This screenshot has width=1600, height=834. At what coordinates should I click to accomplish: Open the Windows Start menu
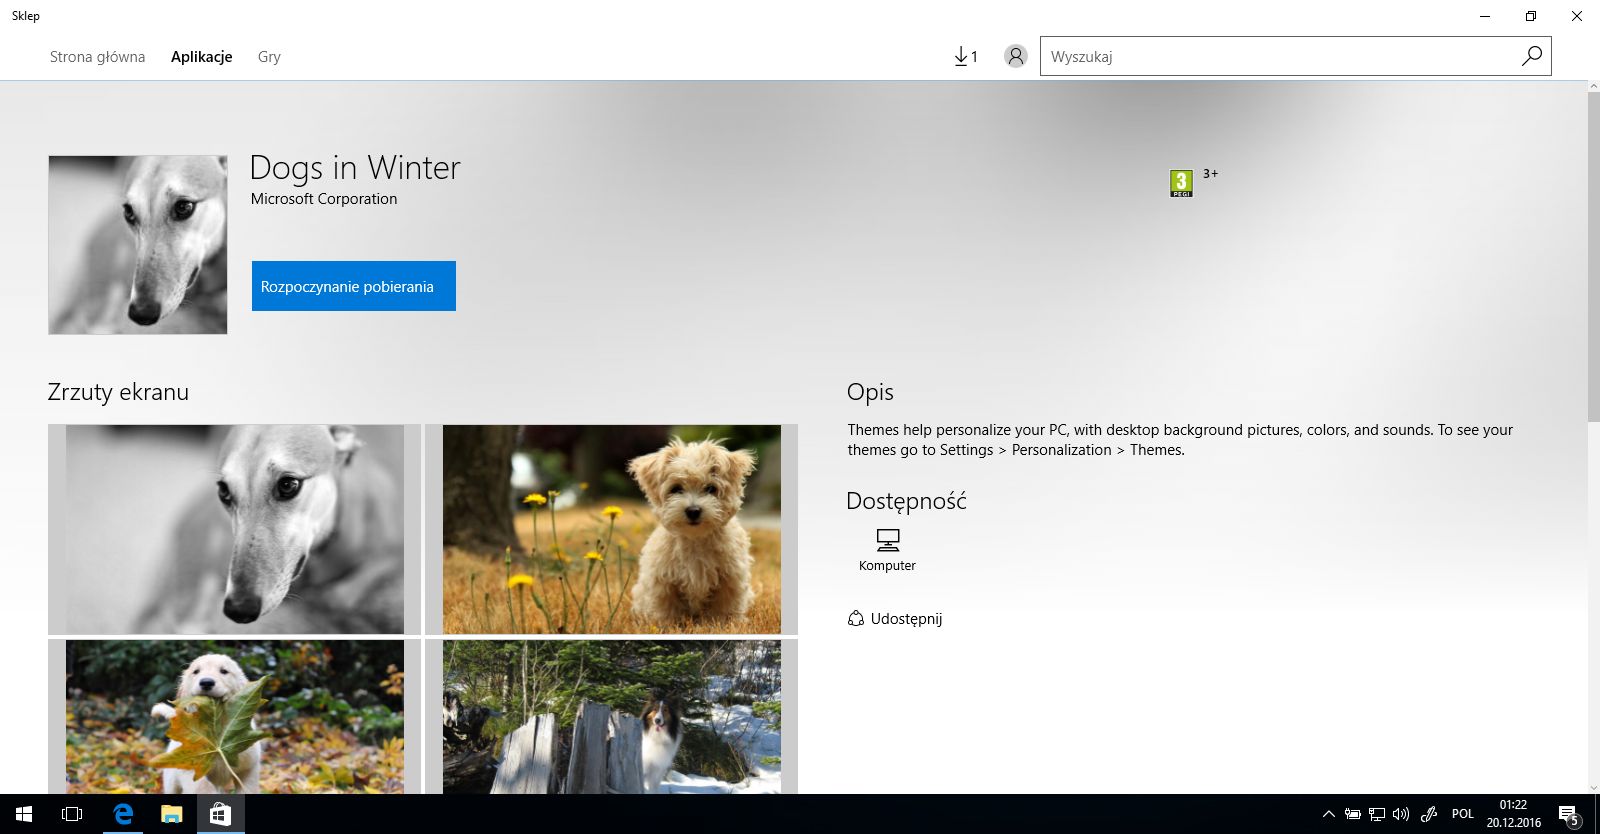pyautogui.click(x=24, y=814)
